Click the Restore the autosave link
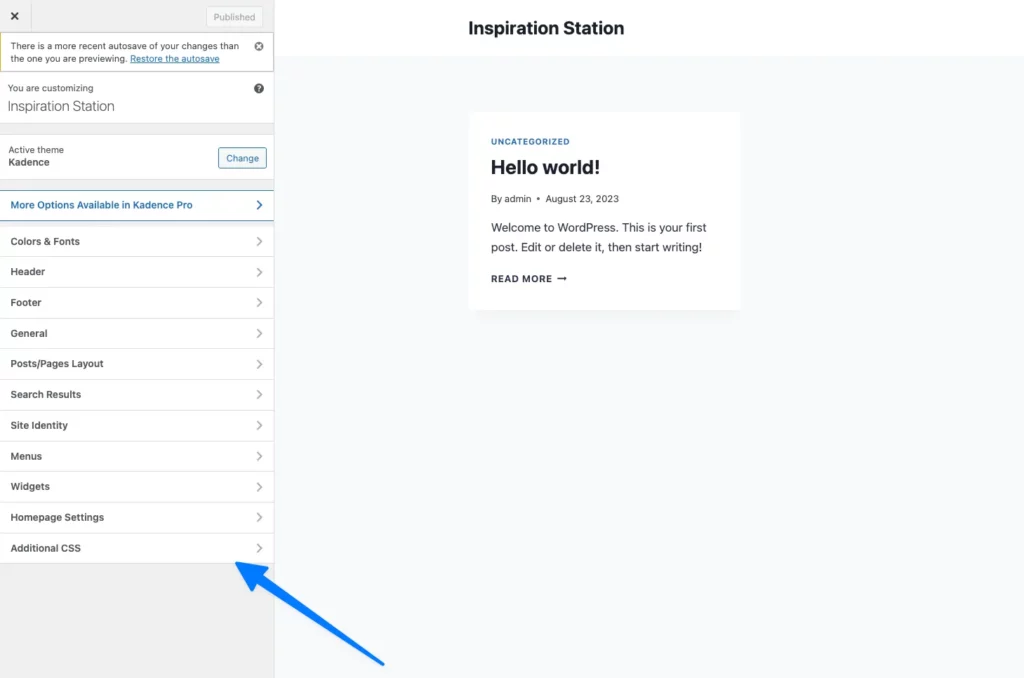The image size is (1024, 678). point(175,59)
